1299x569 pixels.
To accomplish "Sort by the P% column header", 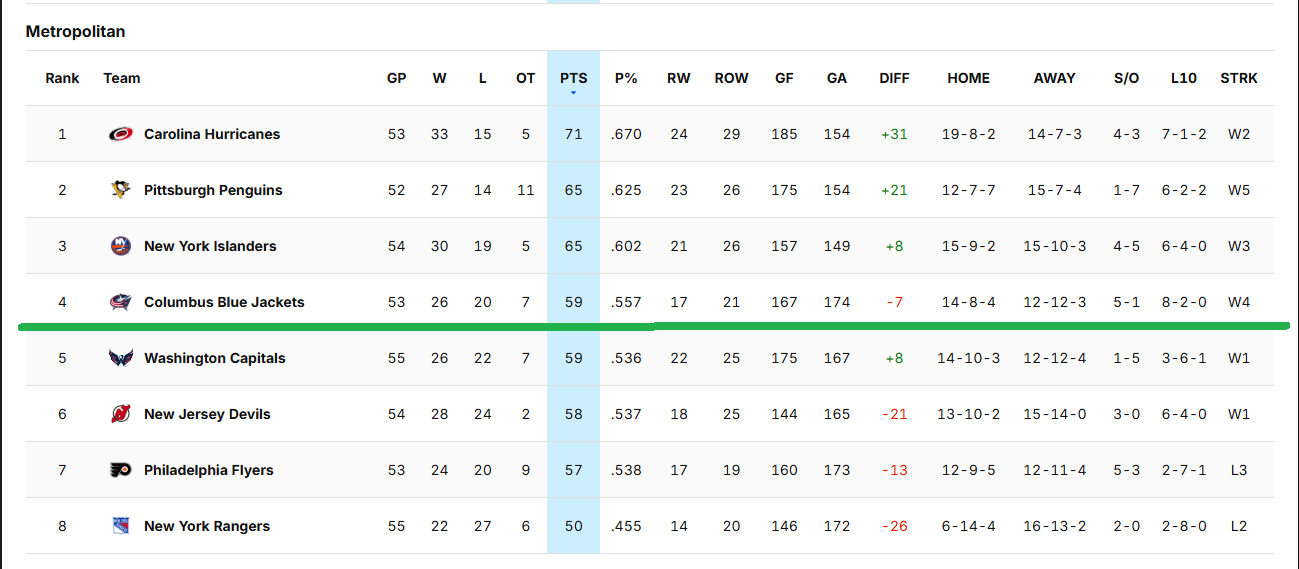I will coord(626,78).
